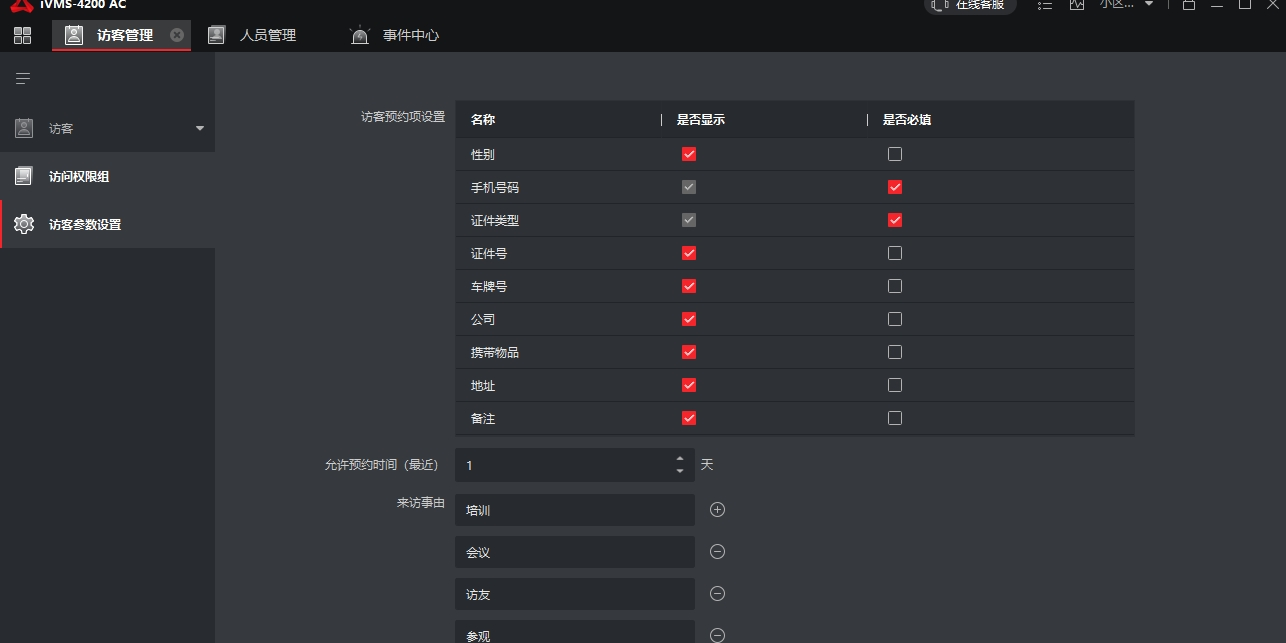Click the 在线客服 button
Viewport: 1286px width, 643px height.
pos(969,5)
